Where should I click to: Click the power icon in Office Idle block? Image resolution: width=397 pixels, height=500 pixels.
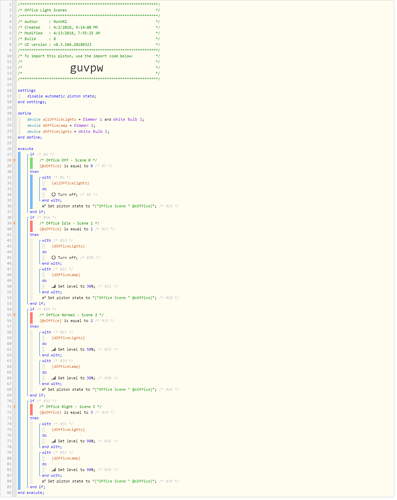[53, 258]
